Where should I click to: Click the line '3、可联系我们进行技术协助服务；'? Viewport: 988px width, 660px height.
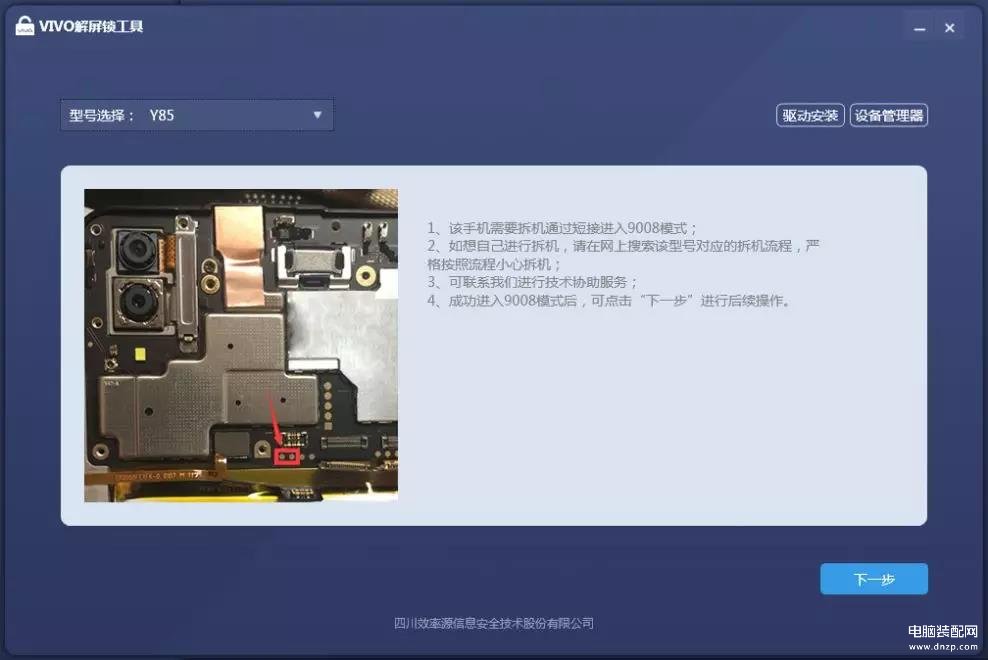pos(532,282)
